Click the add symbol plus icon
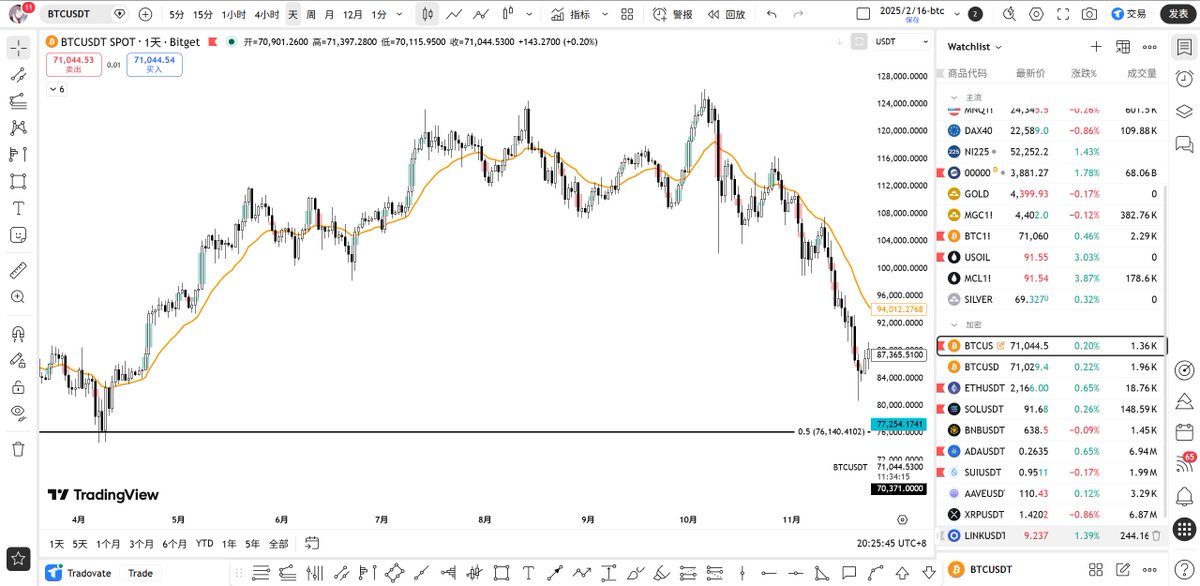The width and height of the screenshot is (1200, 586). point(146,14)
